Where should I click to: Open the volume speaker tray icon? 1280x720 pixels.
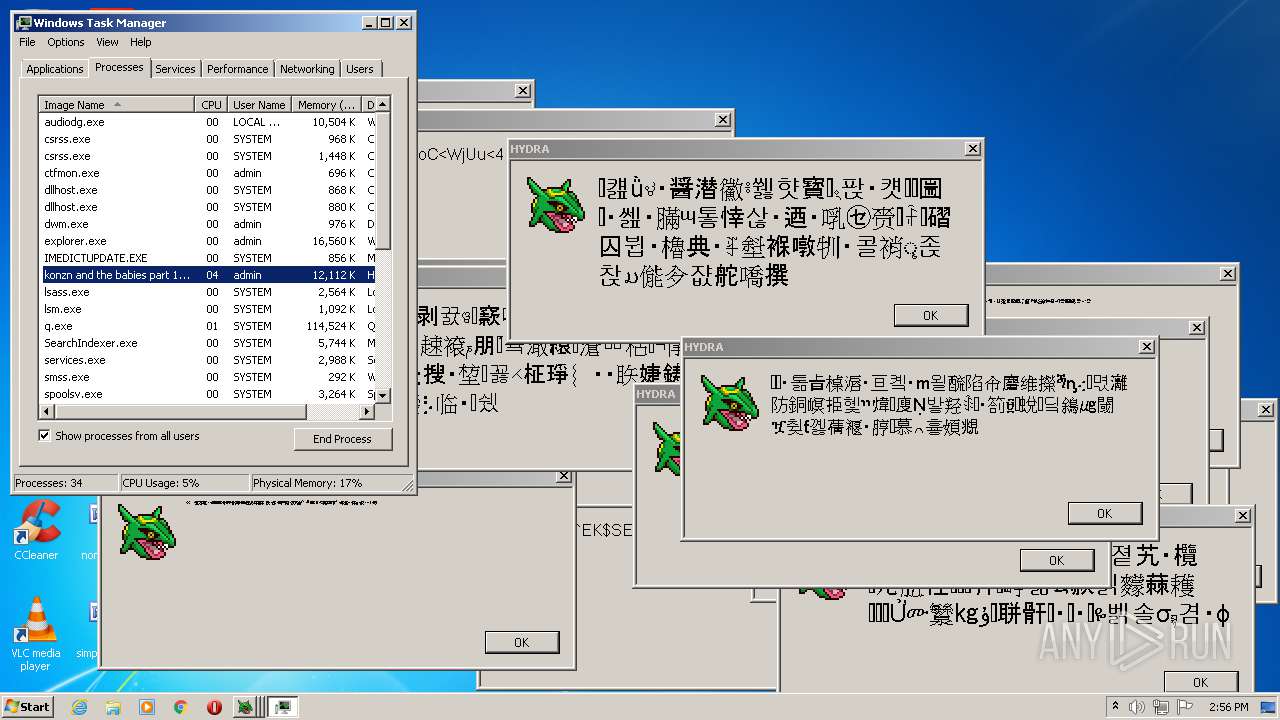1137,707
